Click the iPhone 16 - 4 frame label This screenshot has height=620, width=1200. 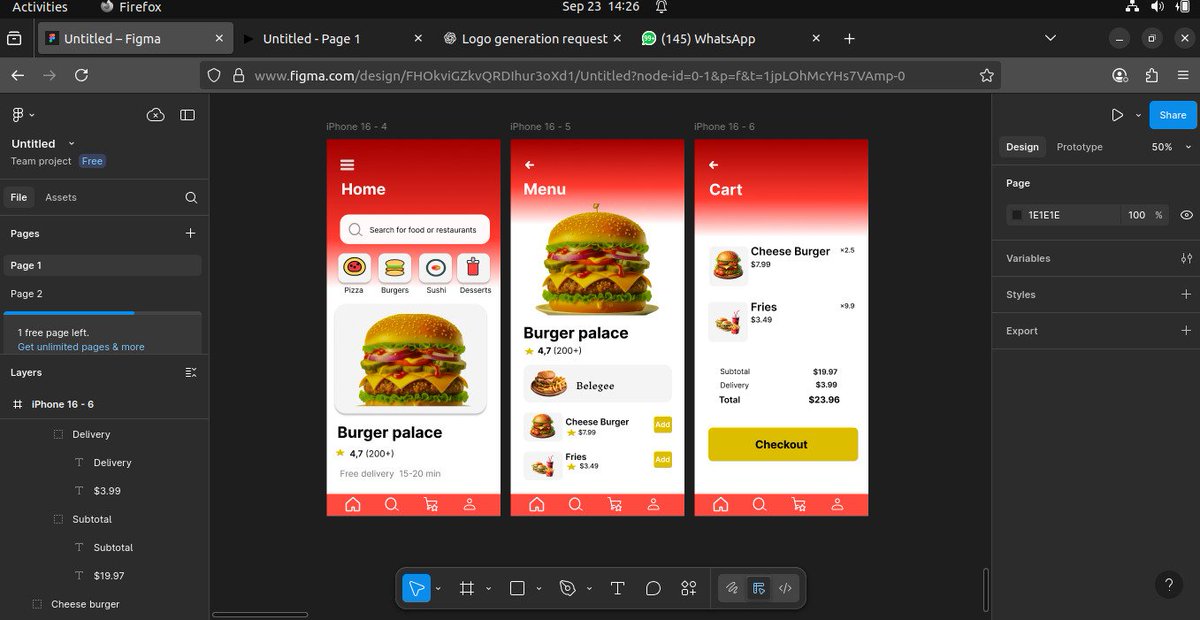(357, 127)
